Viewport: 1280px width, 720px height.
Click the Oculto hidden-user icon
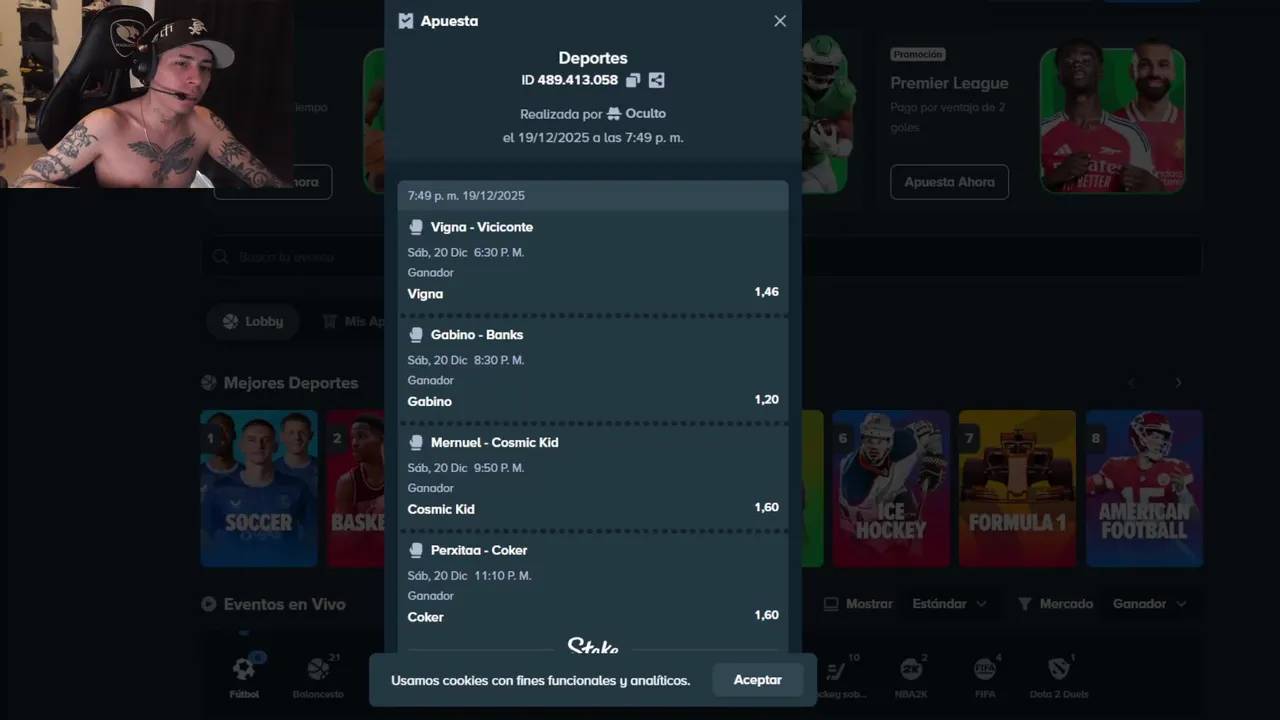point(614,114)
